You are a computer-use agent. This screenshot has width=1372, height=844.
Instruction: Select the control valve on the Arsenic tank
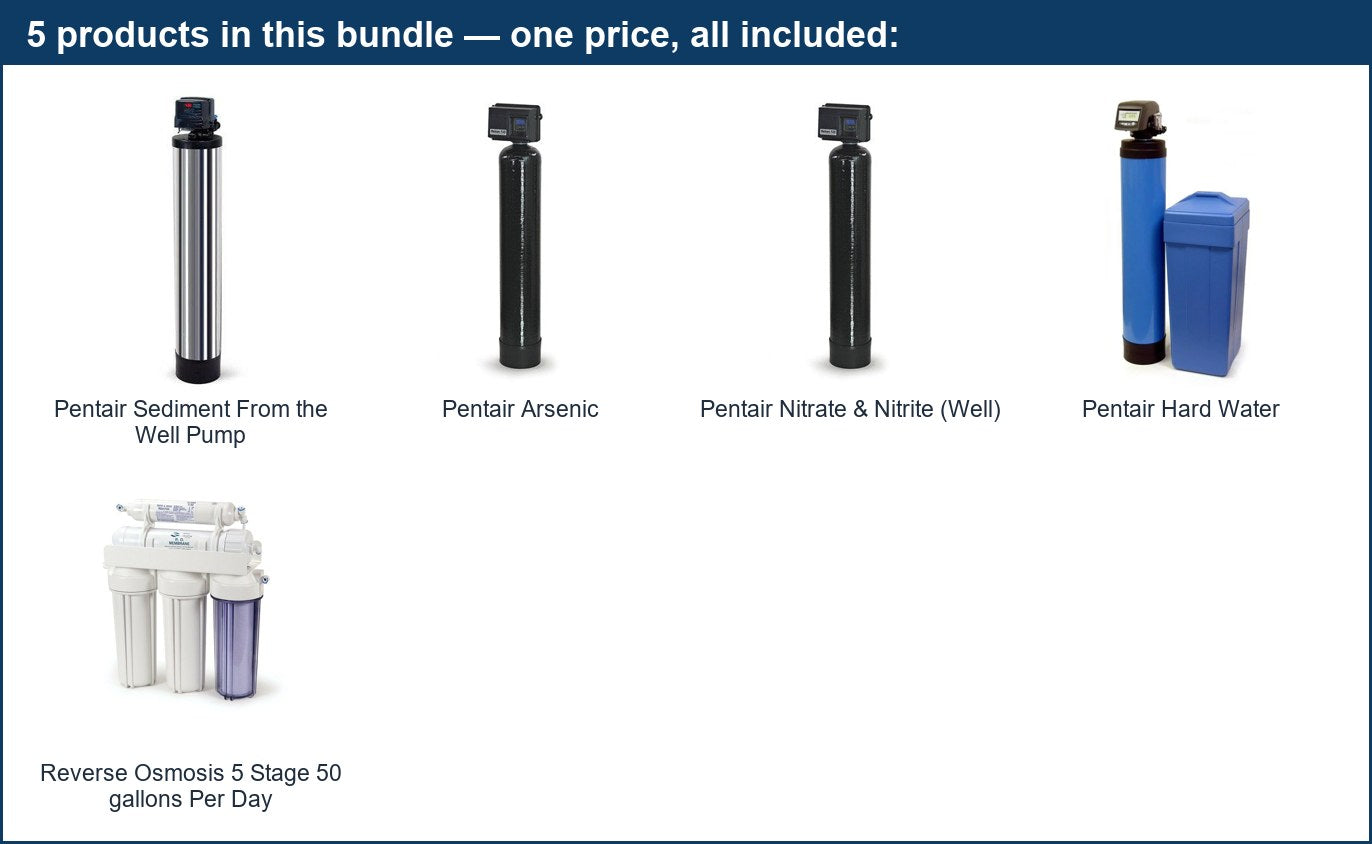(x=515, y=123)
